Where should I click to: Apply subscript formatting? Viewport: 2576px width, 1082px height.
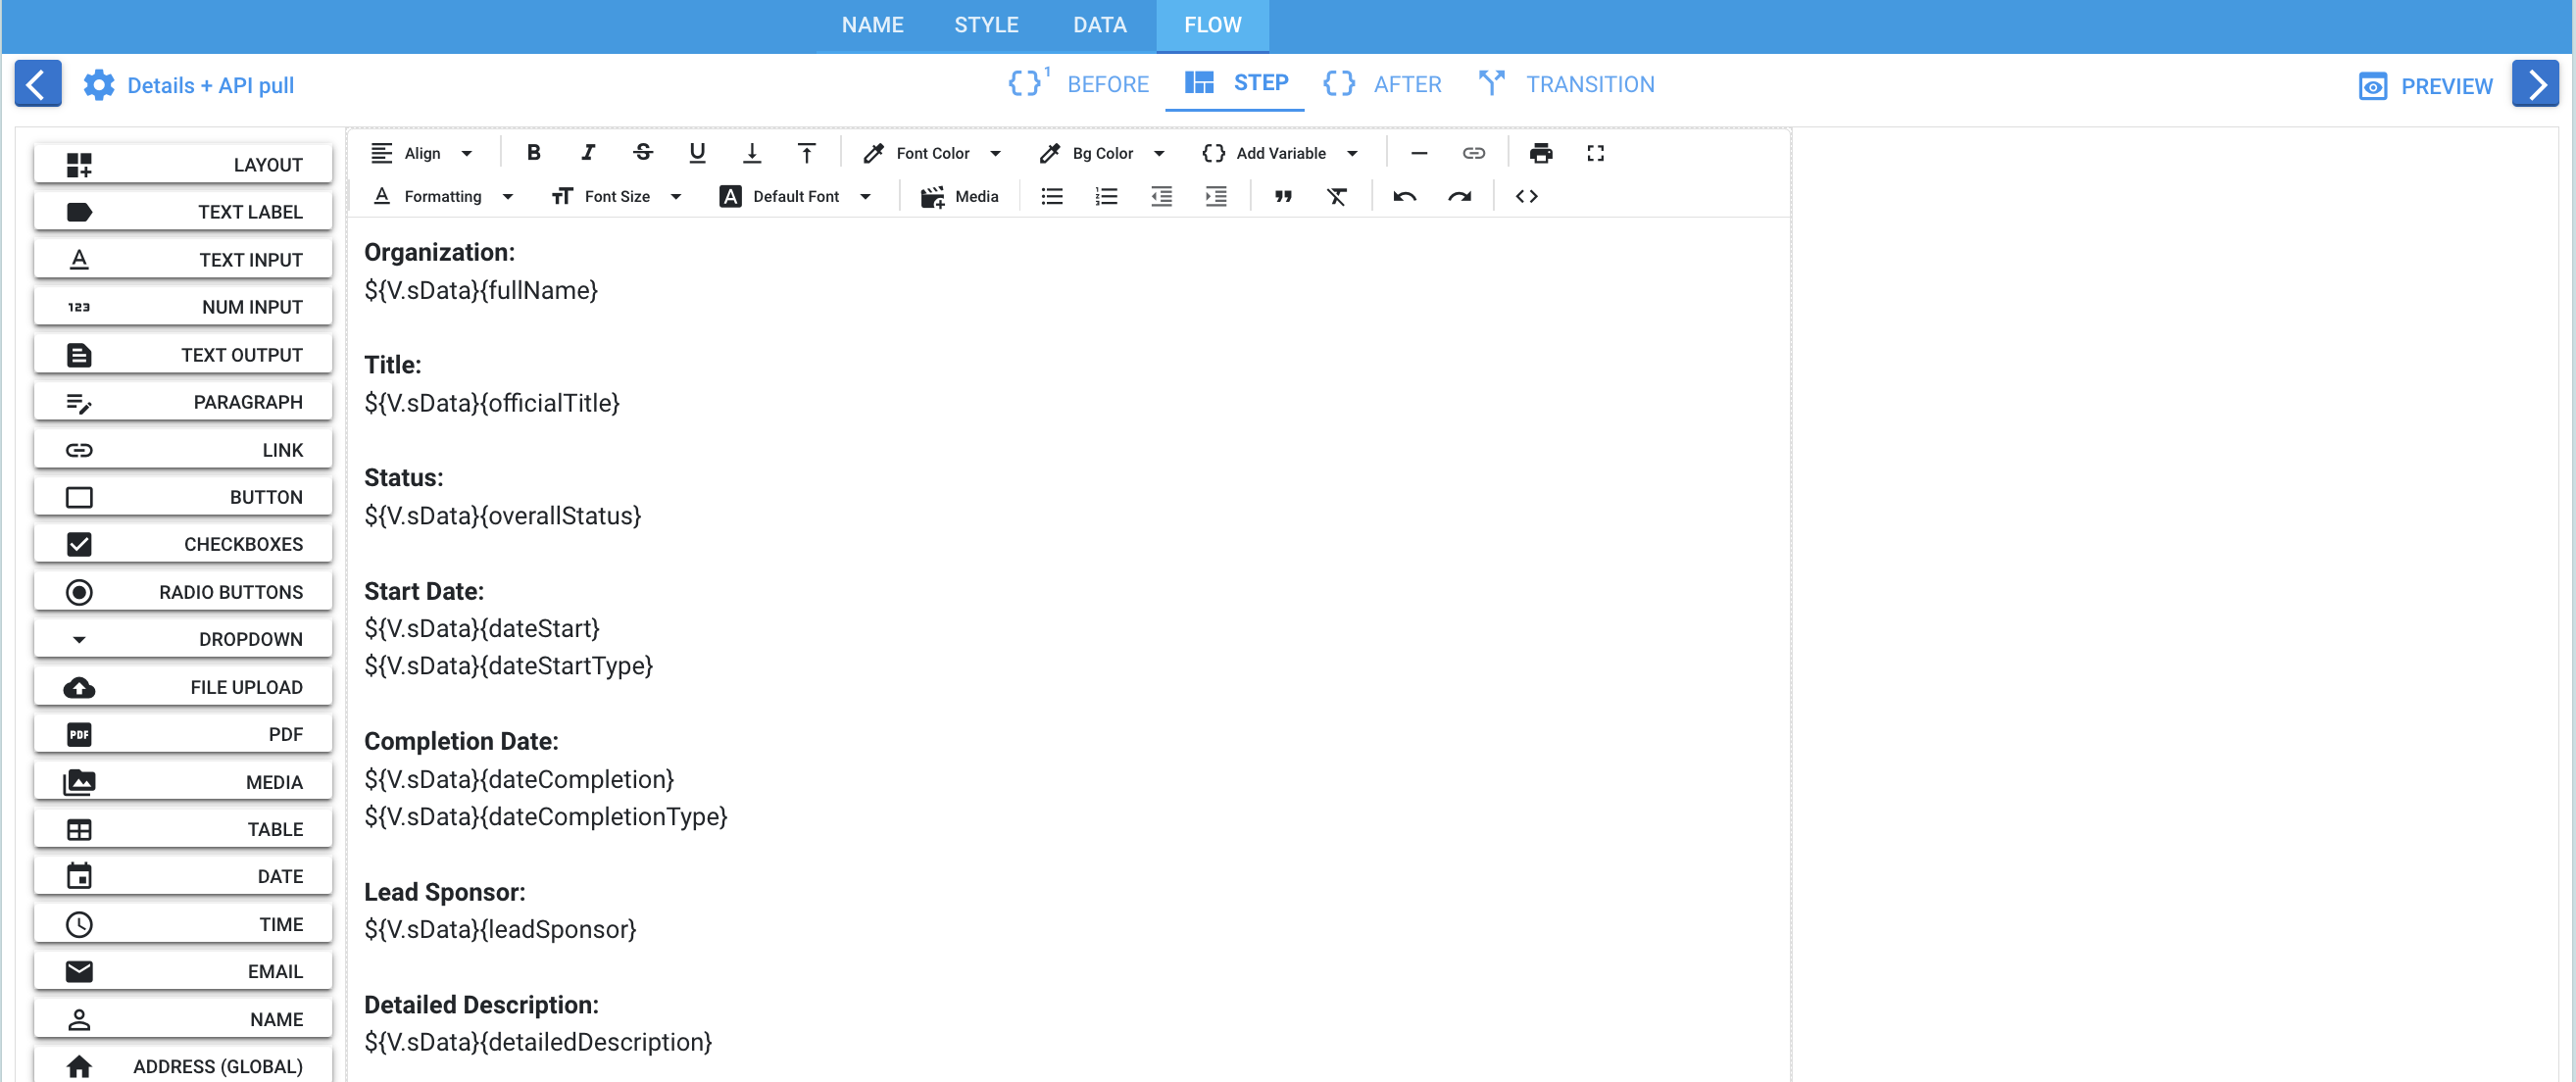coord(752,153)
